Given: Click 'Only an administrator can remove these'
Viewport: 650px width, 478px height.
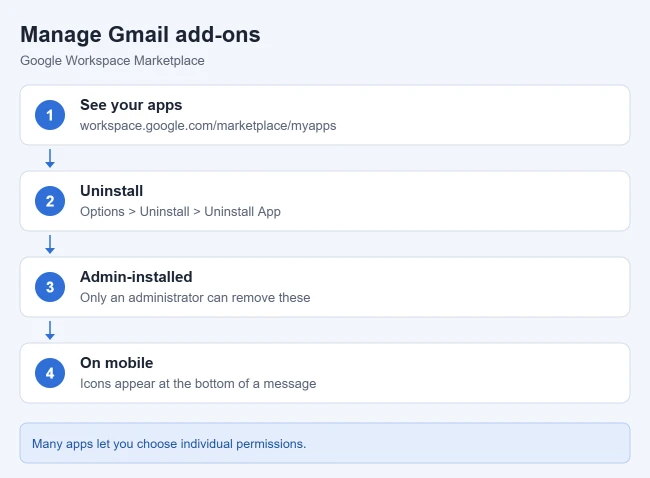Looking at the screenshot, I should tap(195, 297).
